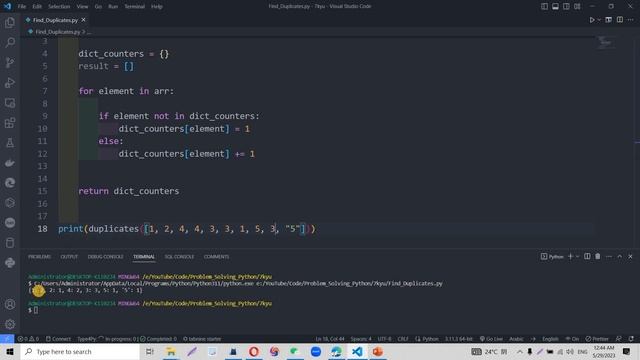Screen dimensions: 640x360
Task: Kill the terminal with trash icon
Action: coord(598,256)
